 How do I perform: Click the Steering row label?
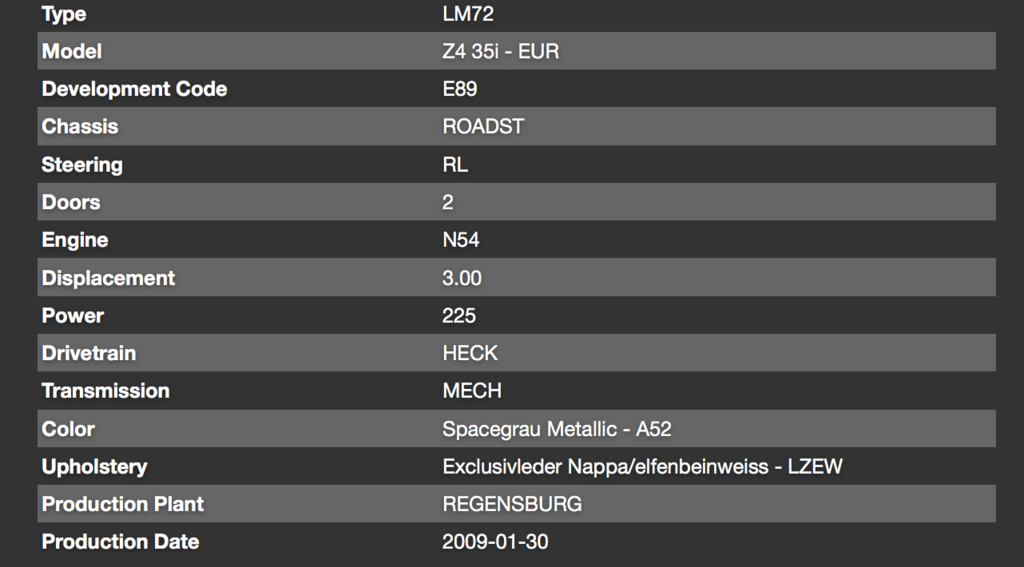click(82, 165)
